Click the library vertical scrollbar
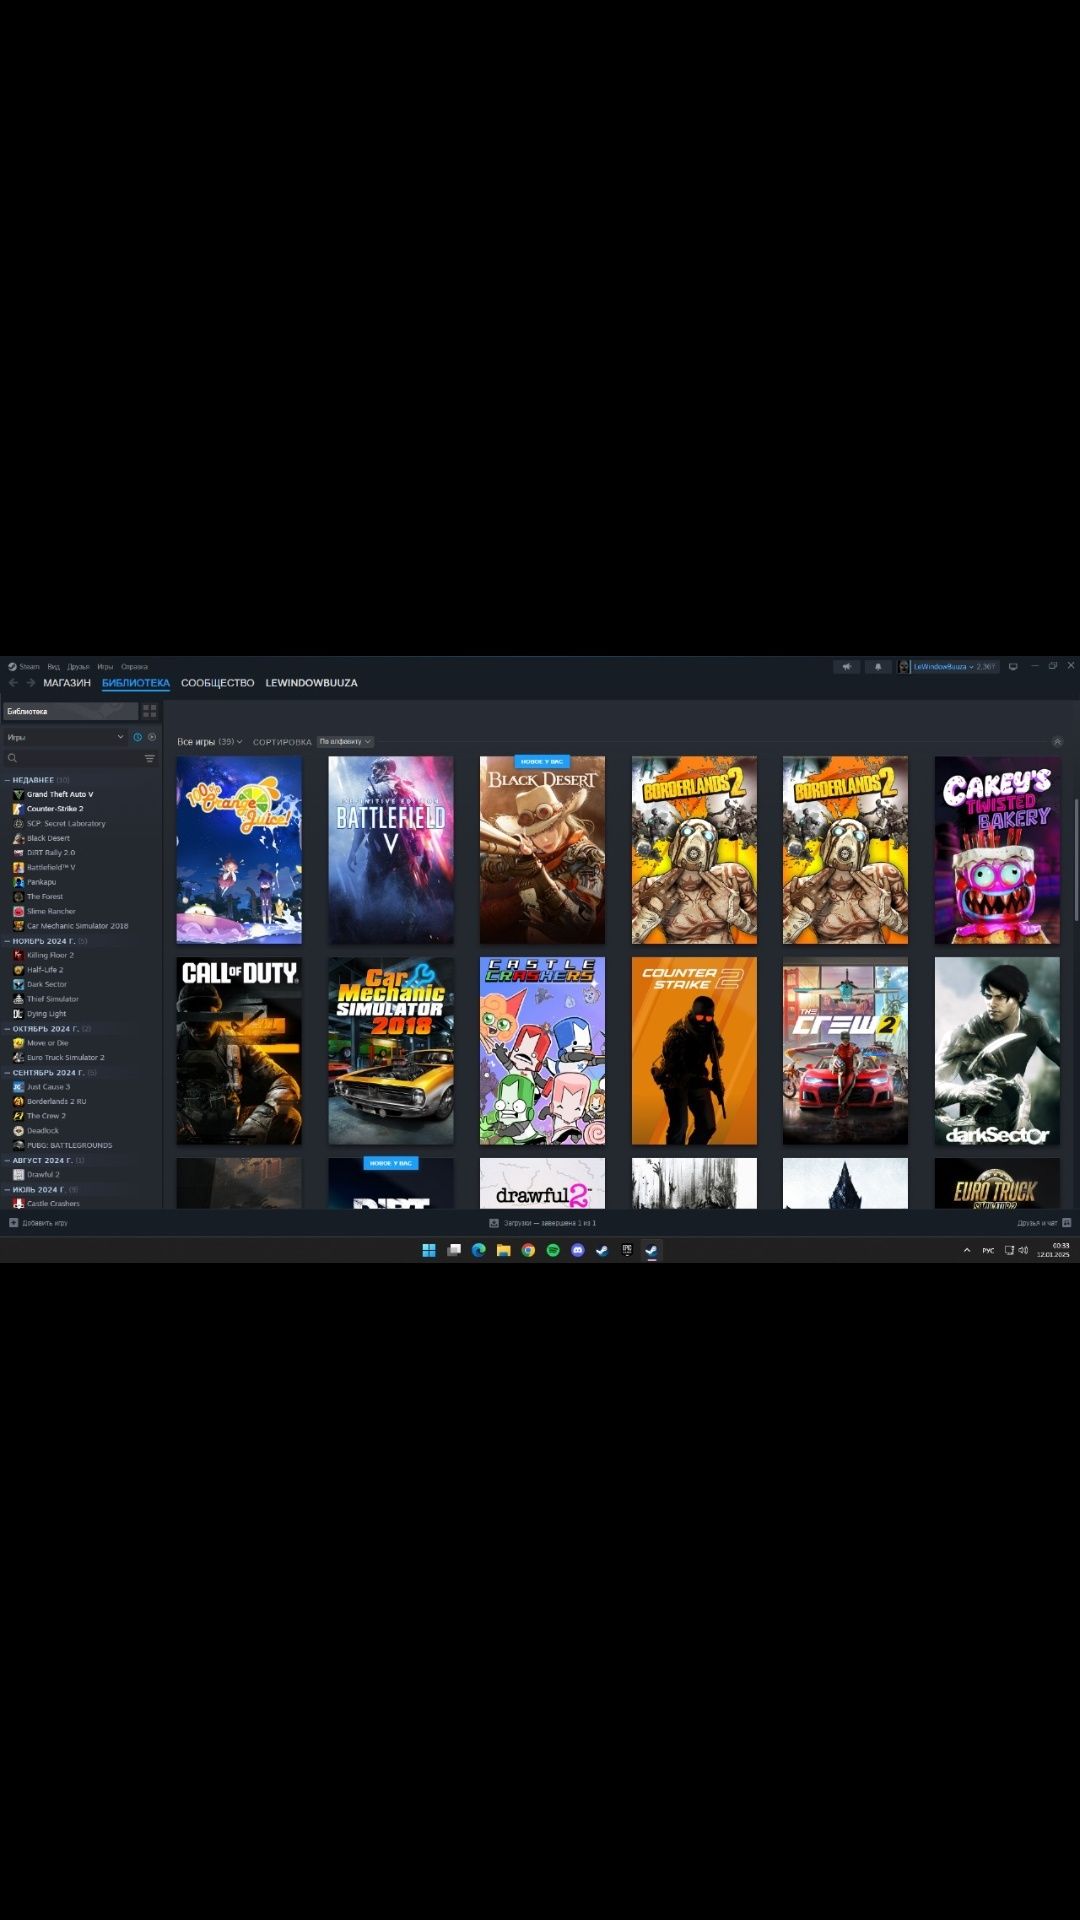The width and height of the screenshot is (1080, 1920). tap(1076, 860)
